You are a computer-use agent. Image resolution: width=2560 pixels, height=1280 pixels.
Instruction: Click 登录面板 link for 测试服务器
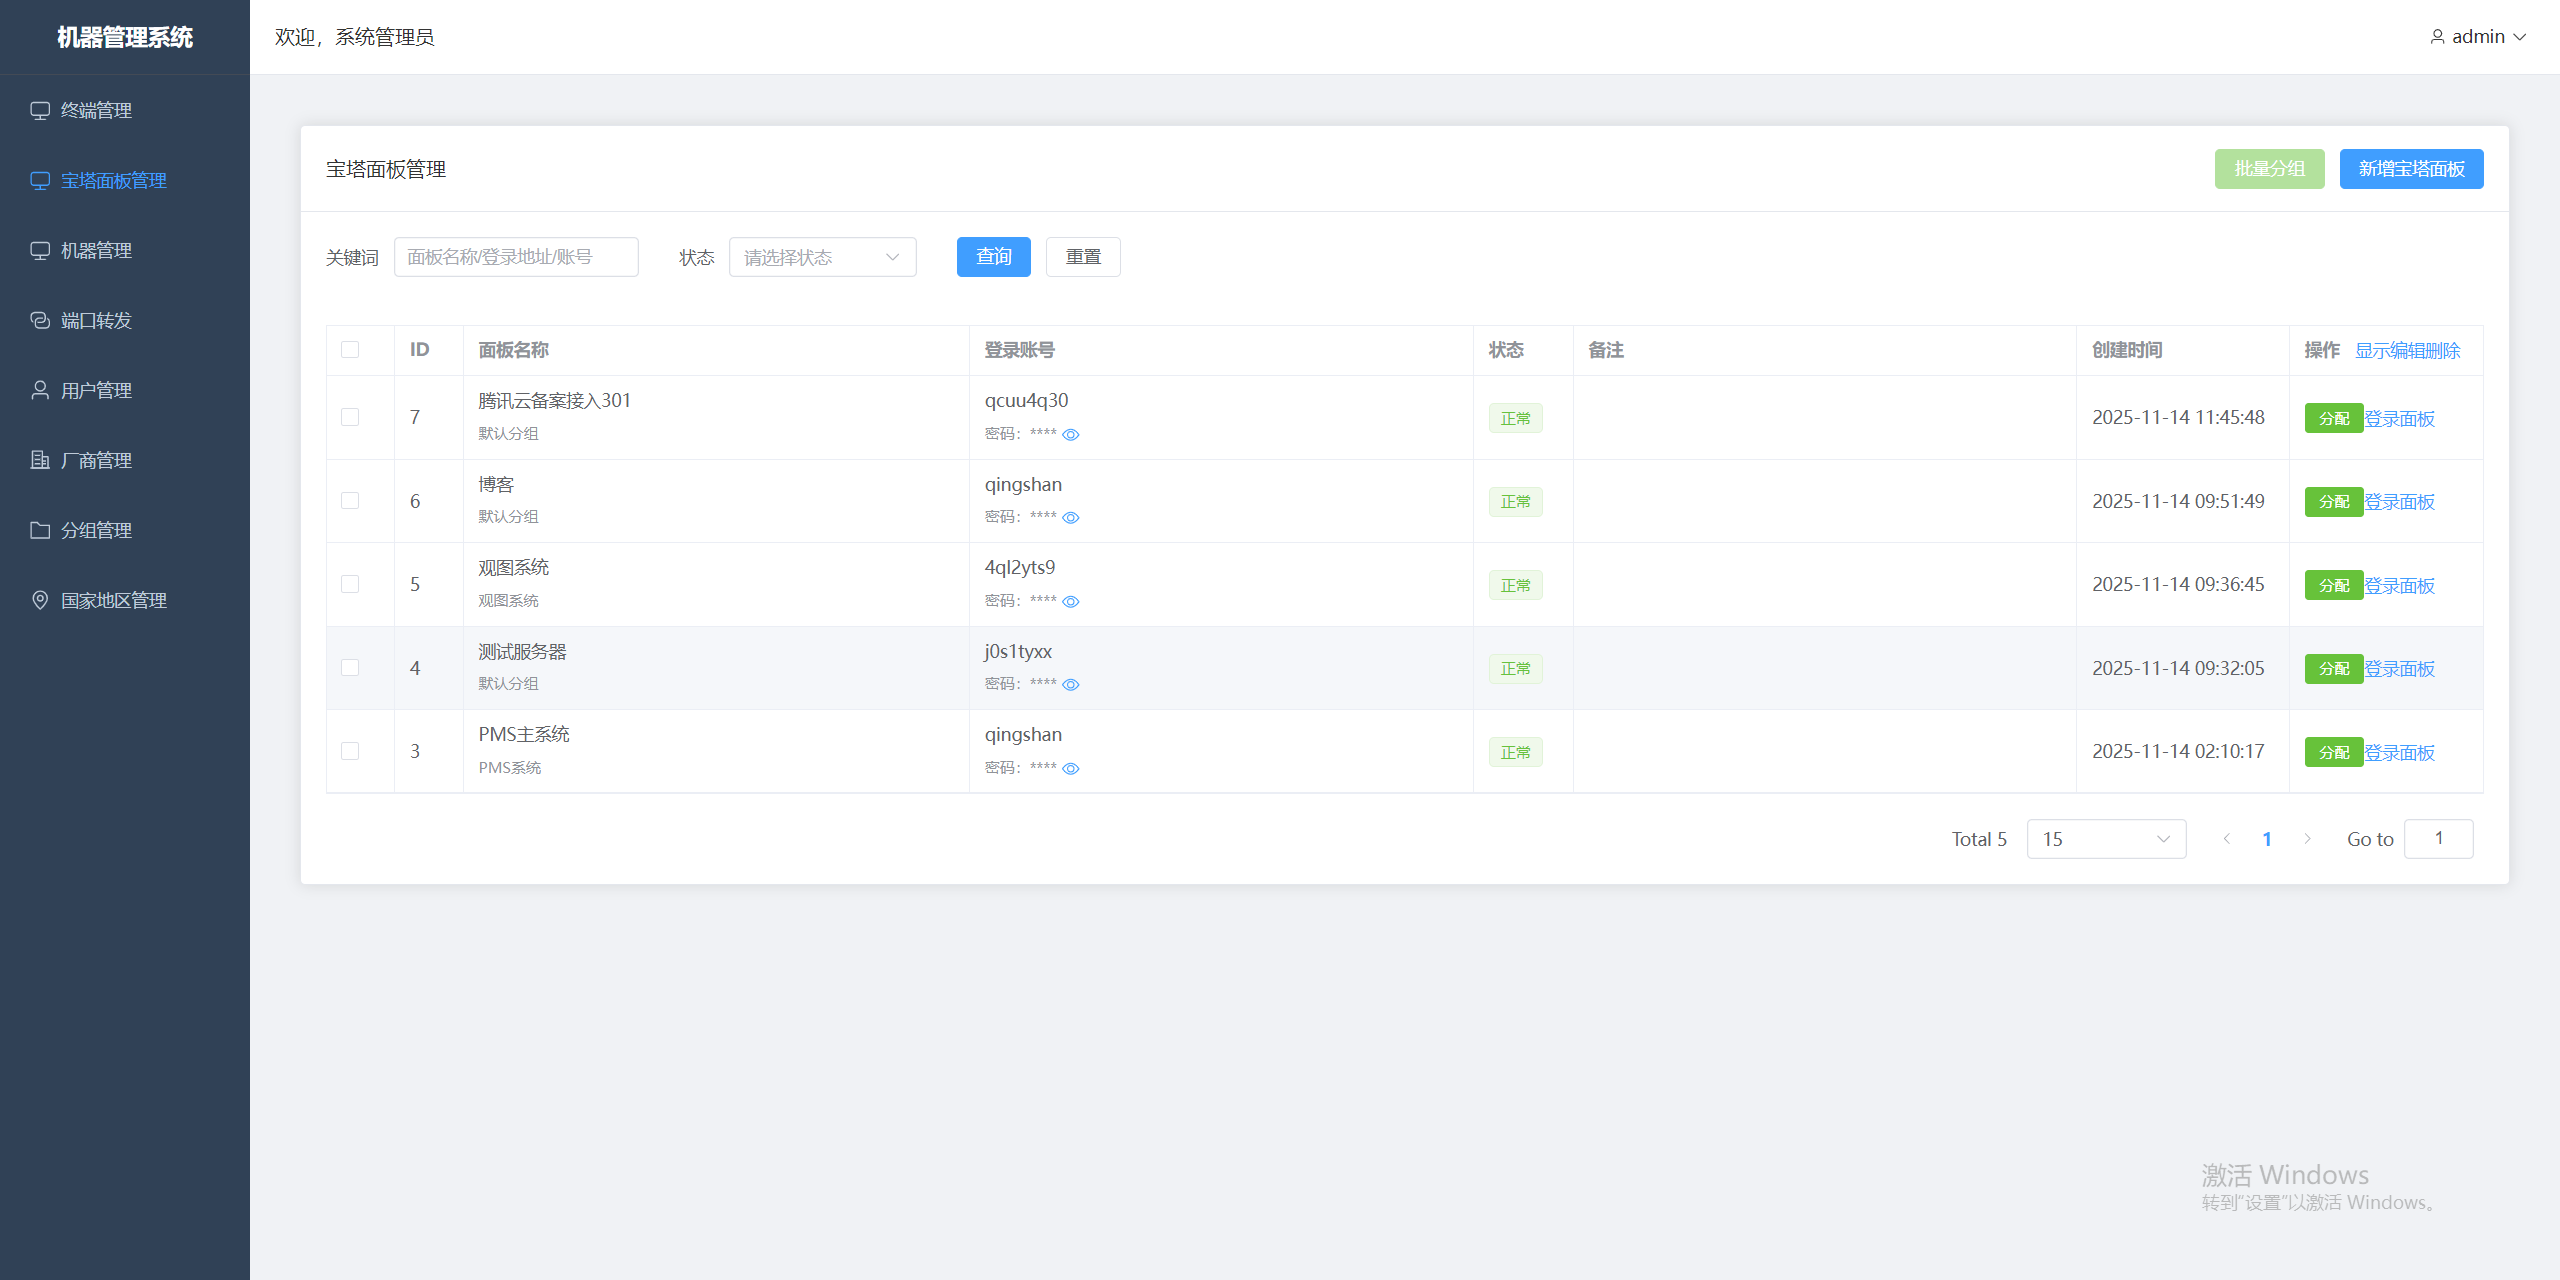click(x=2399, y=669)
